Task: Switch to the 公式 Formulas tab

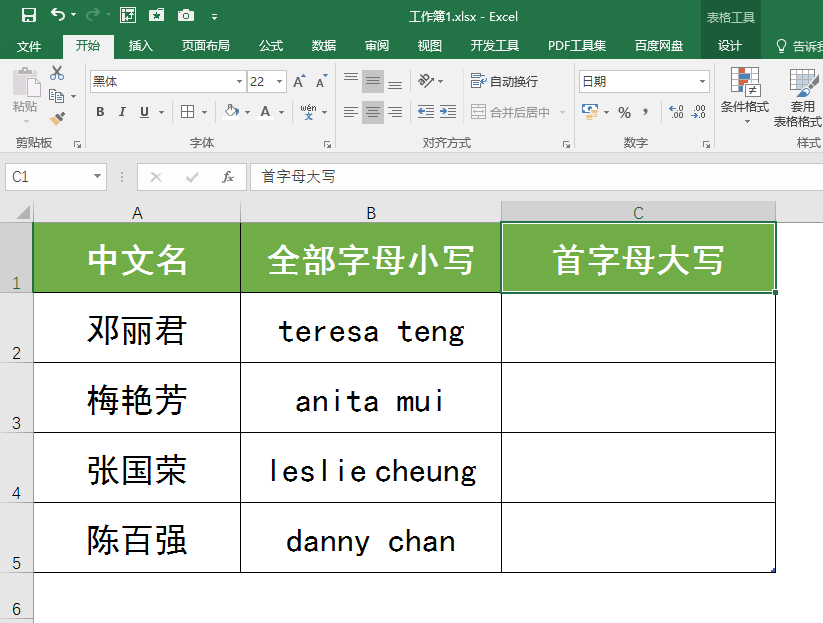Action: pos(271,46)
